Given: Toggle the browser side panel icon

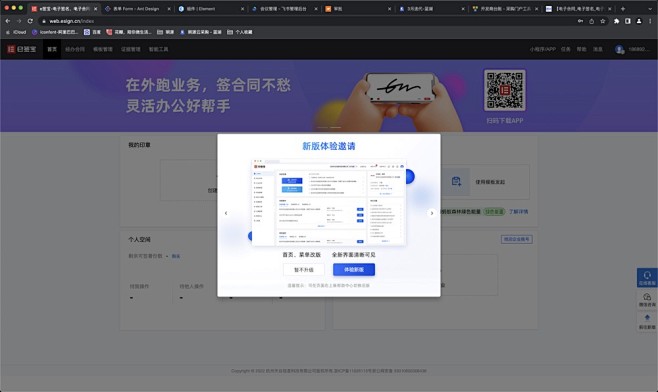Looking at the screenshot, I should click(628, 21).
